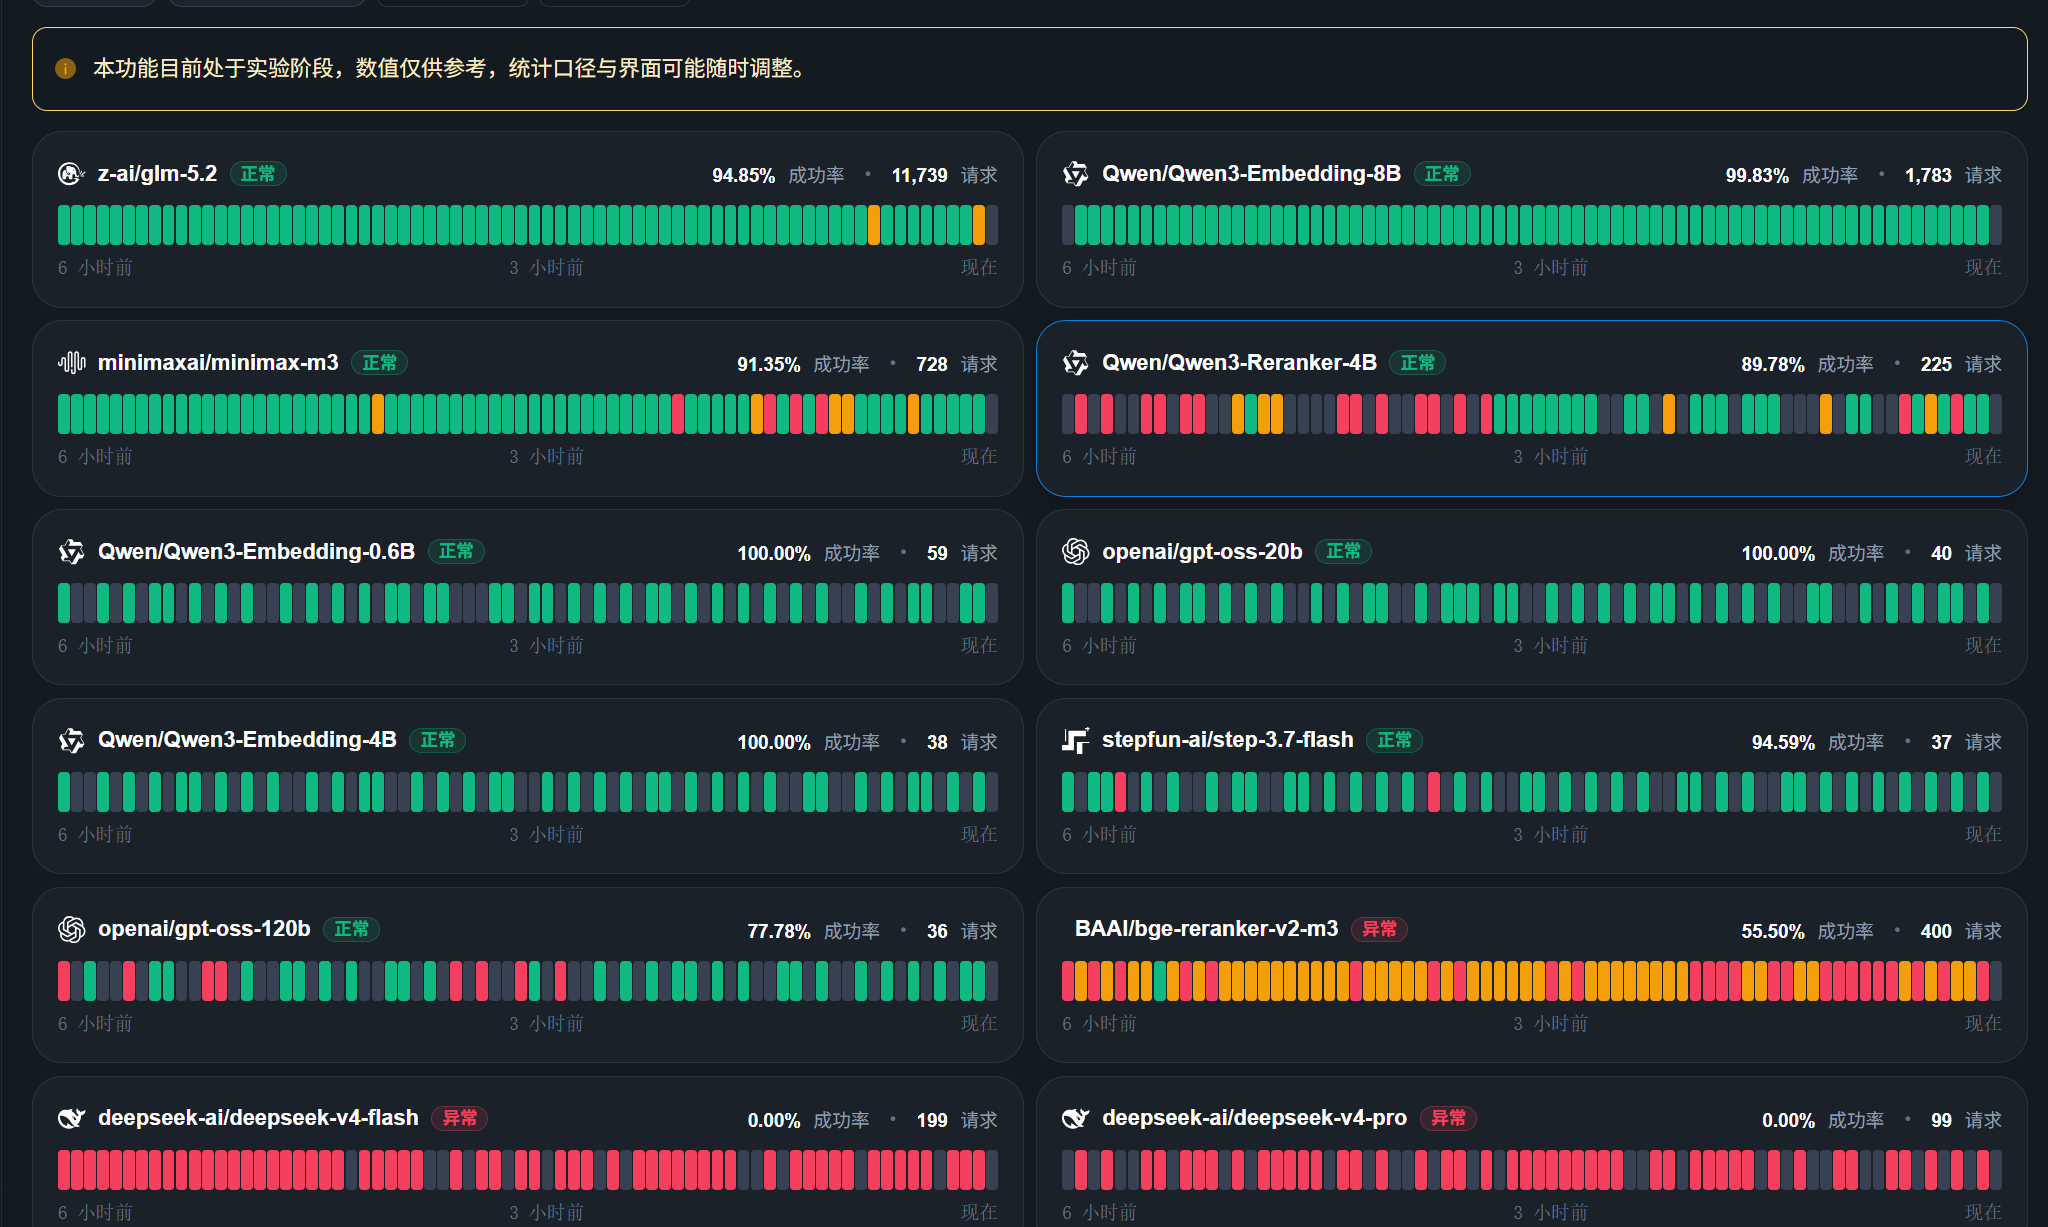The width and height of the screenshot is (2048, 1227).
Task: Click the 94.85% success rate on glm-5.2
Action: click(x=743, y=176)
